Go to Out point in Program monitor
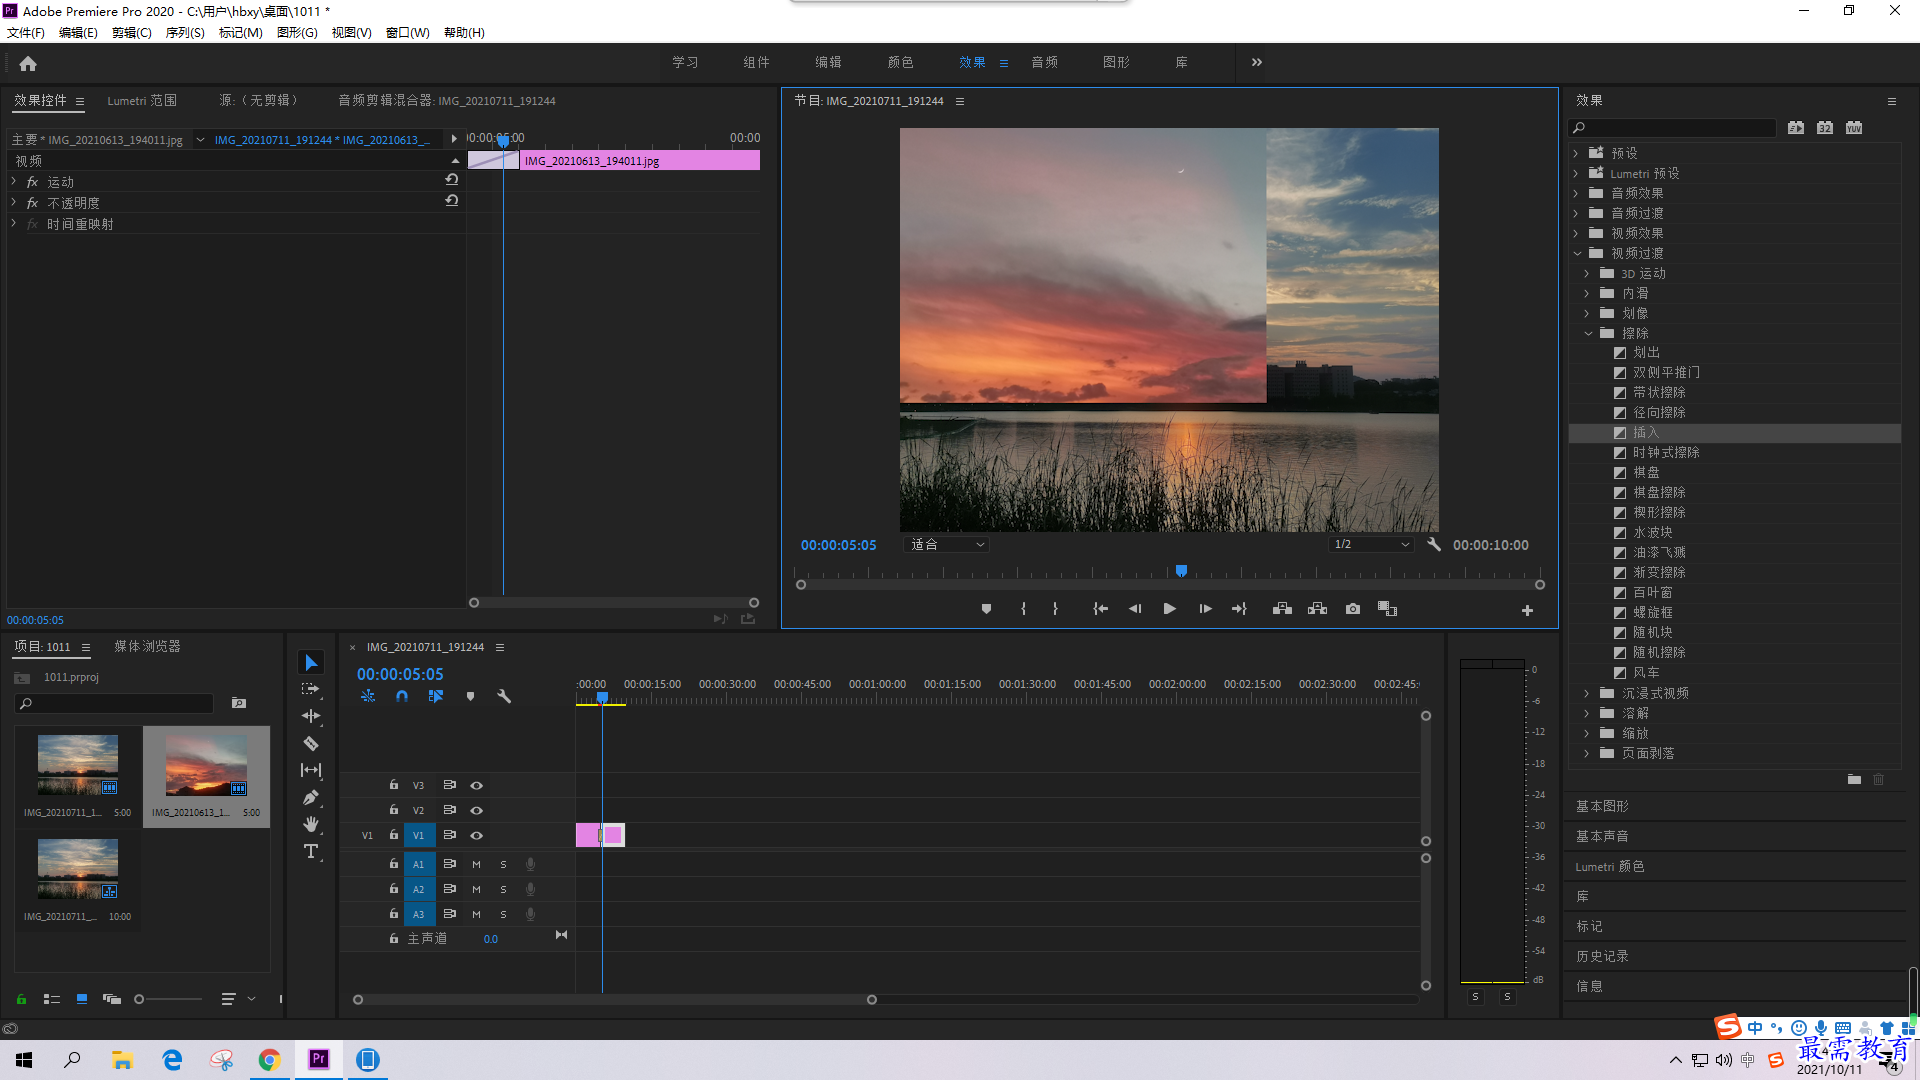 [x=1240, y=609]
